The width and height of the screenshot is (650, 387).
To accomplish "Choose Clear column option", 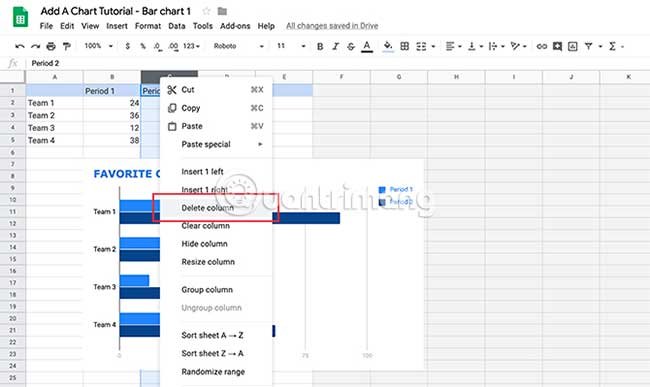I will click(x=216, y=226).
